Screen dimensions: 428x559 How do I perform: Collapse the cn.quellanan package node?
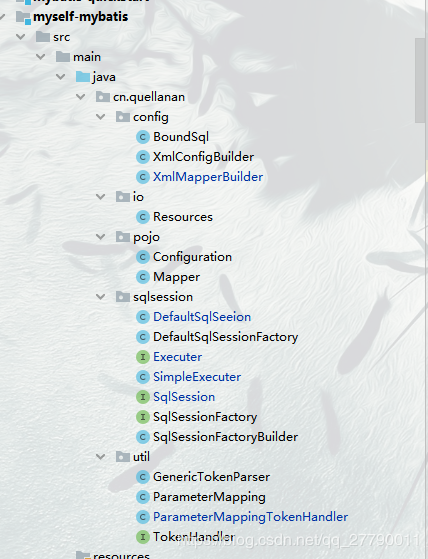point(81,97)
